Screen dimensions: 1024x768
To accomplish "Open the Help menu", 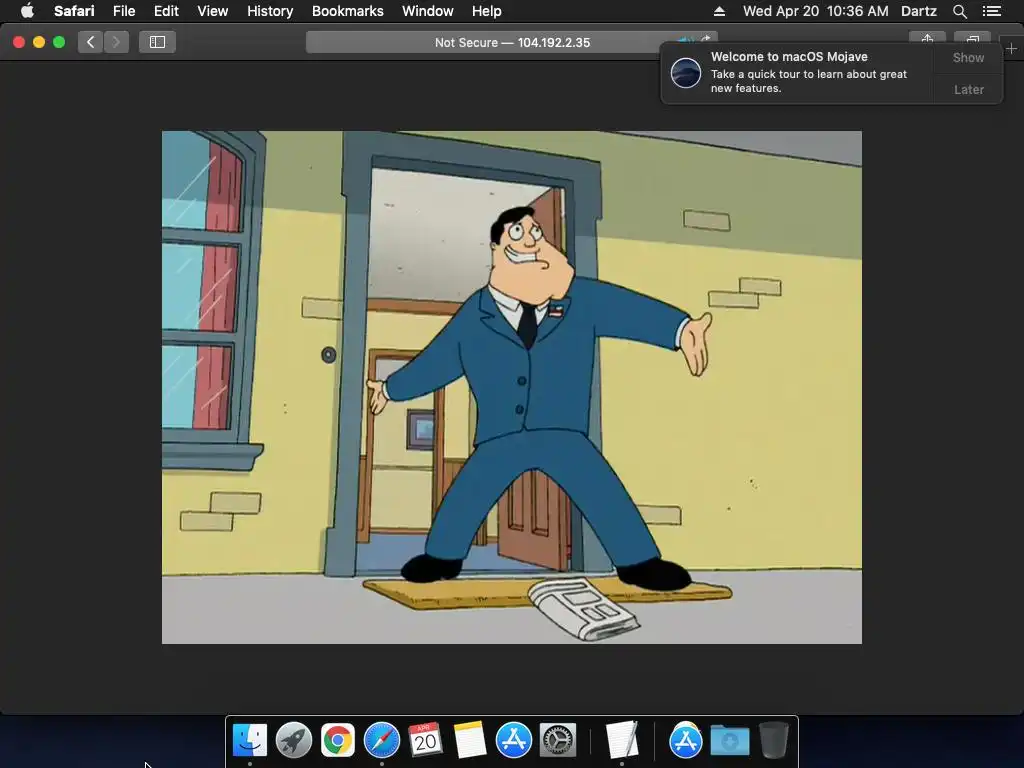I will click(487, 11).
